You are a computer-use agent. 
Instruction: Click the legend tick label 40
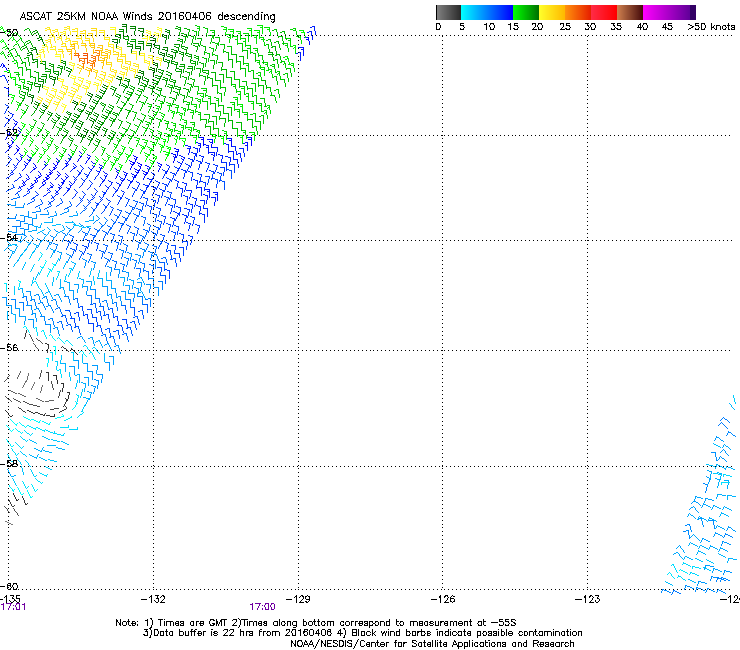click(x=642, y=27)
